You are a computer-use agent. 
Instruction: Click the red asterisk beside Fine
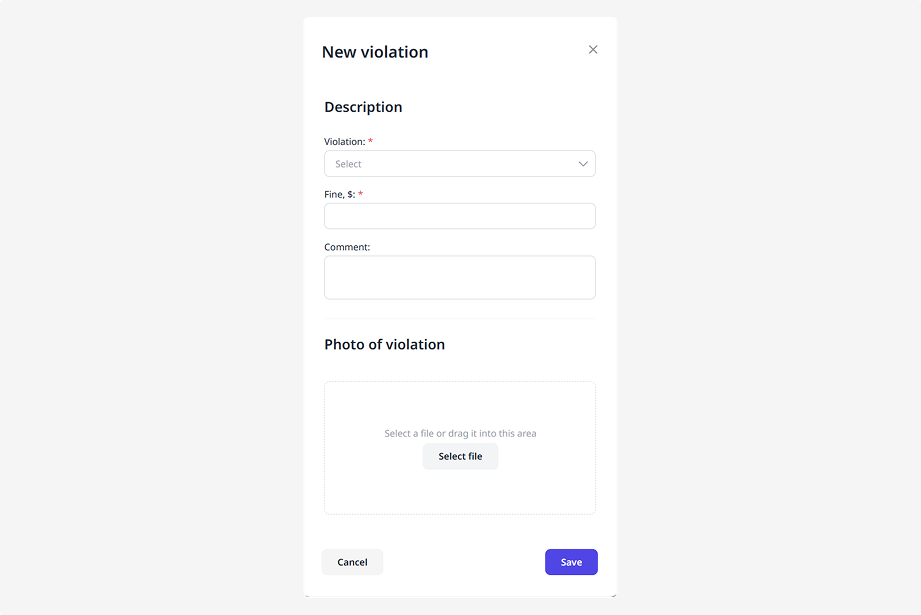tap(360, 194)
